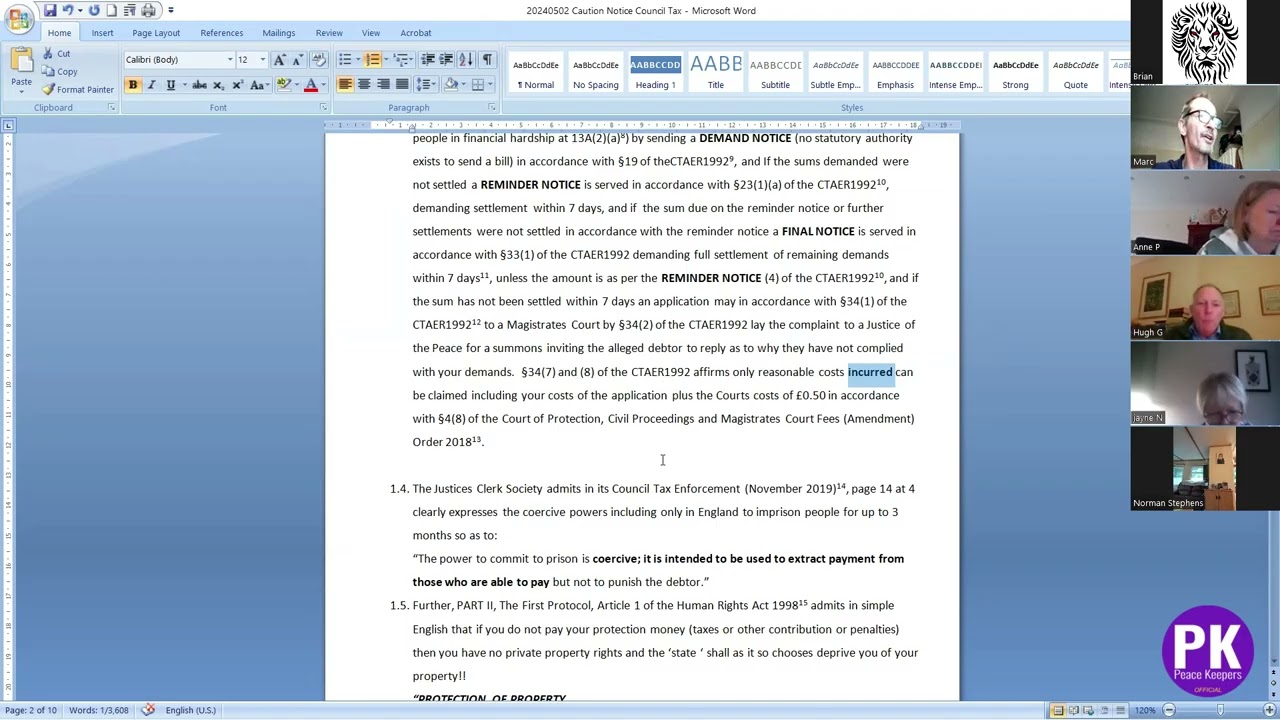This screenshot has height=720, width=1280.
Task: Shrink font size button
Action: pos(297,60)
